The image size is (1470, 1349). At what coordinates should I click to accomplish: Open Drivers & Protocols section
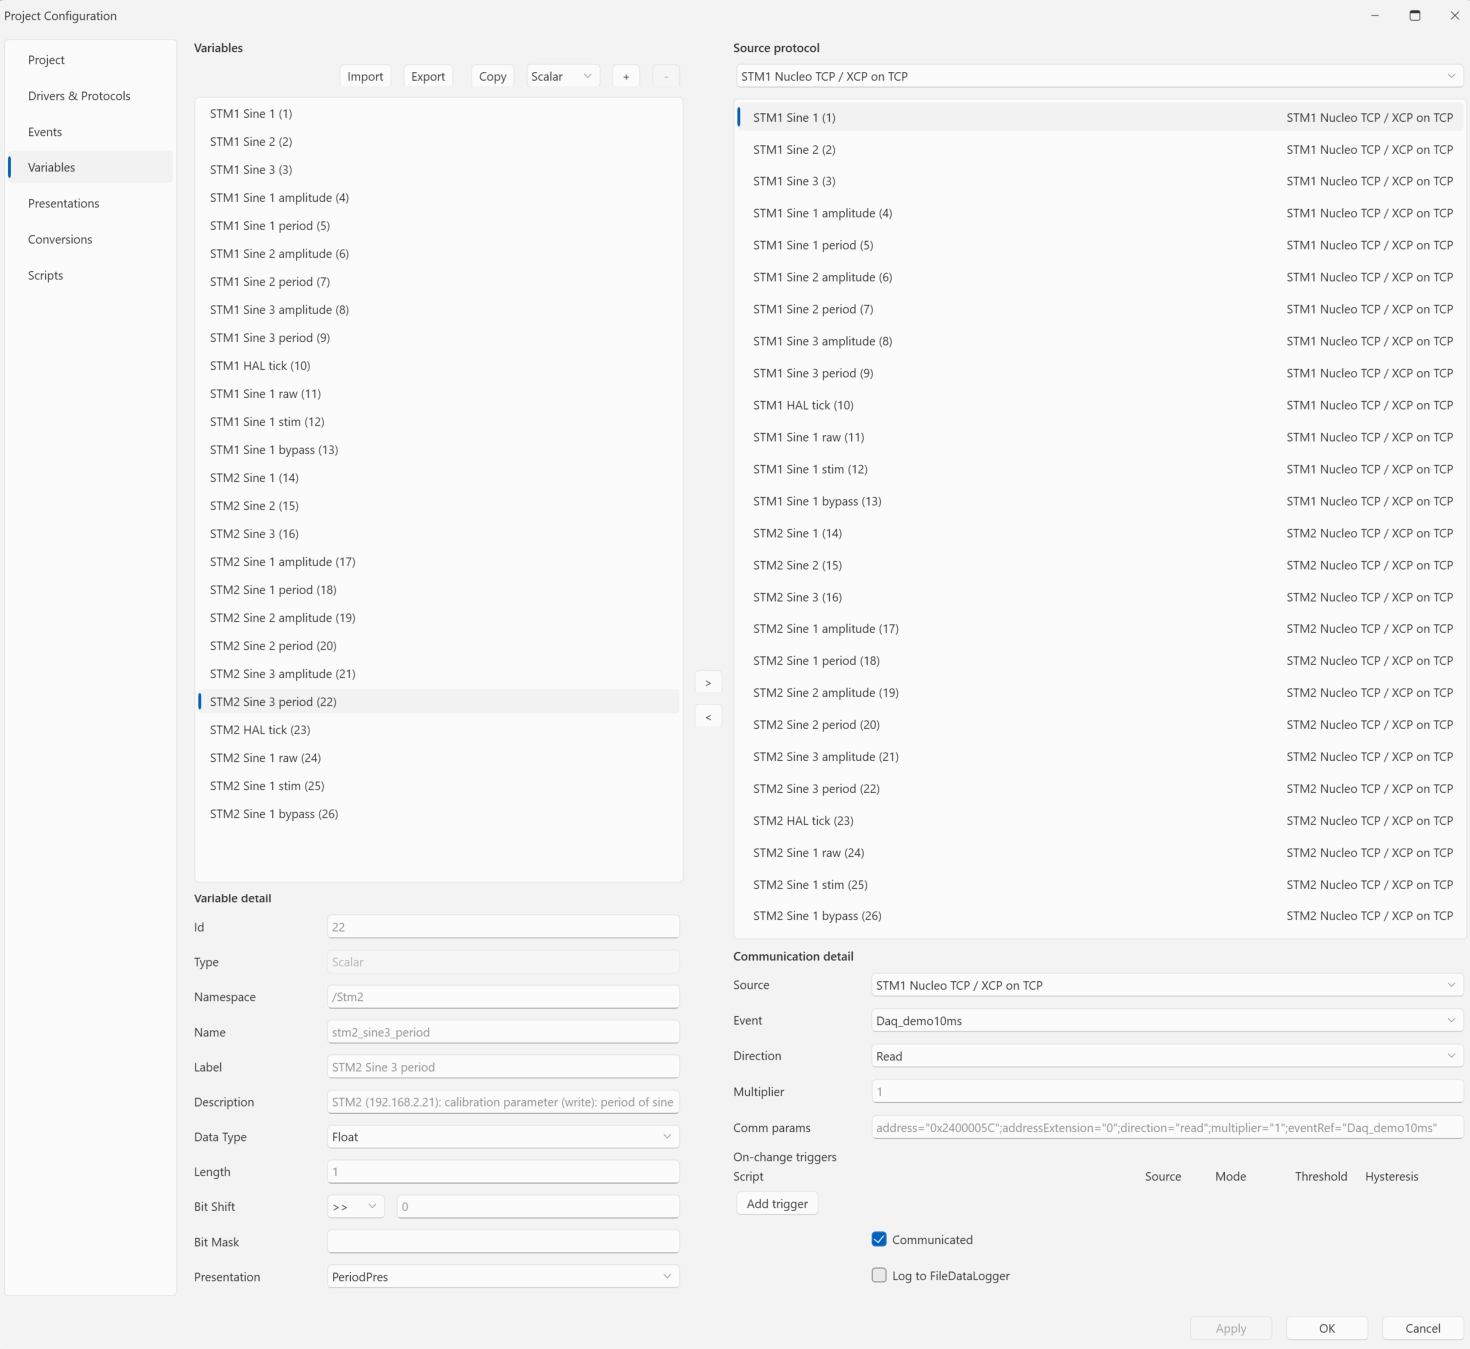point(90,96)
